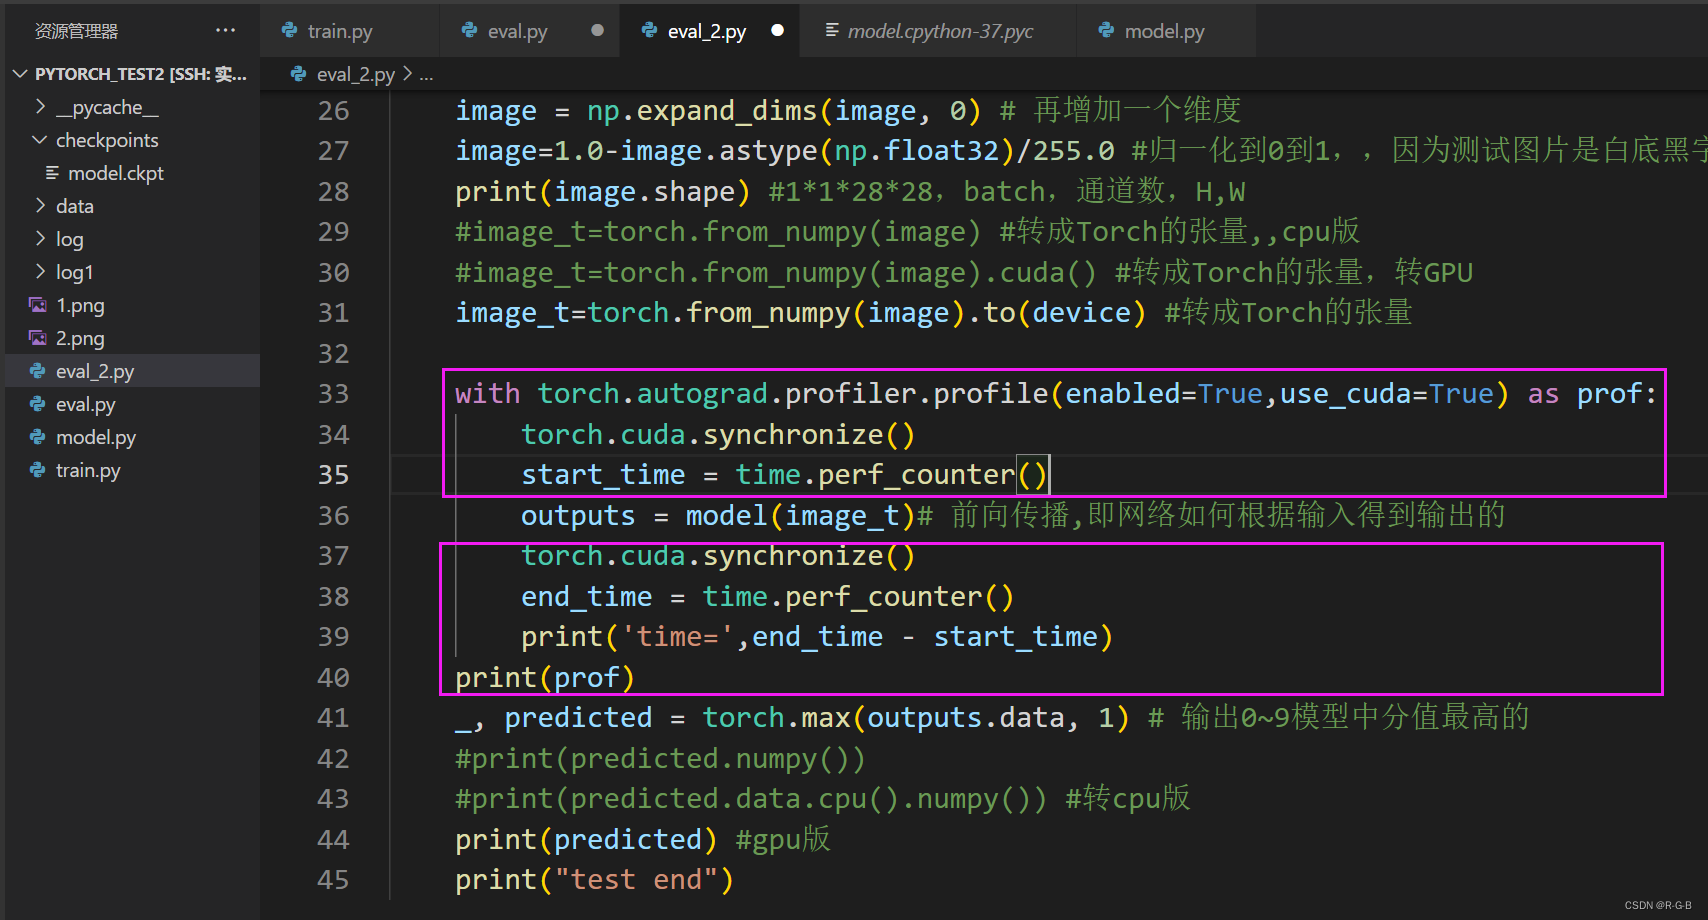Viewport: 1708px width, 920px height.
Task: Click the Python icon beside eval_2.py in explorer
Action: [x=38, y=371]
